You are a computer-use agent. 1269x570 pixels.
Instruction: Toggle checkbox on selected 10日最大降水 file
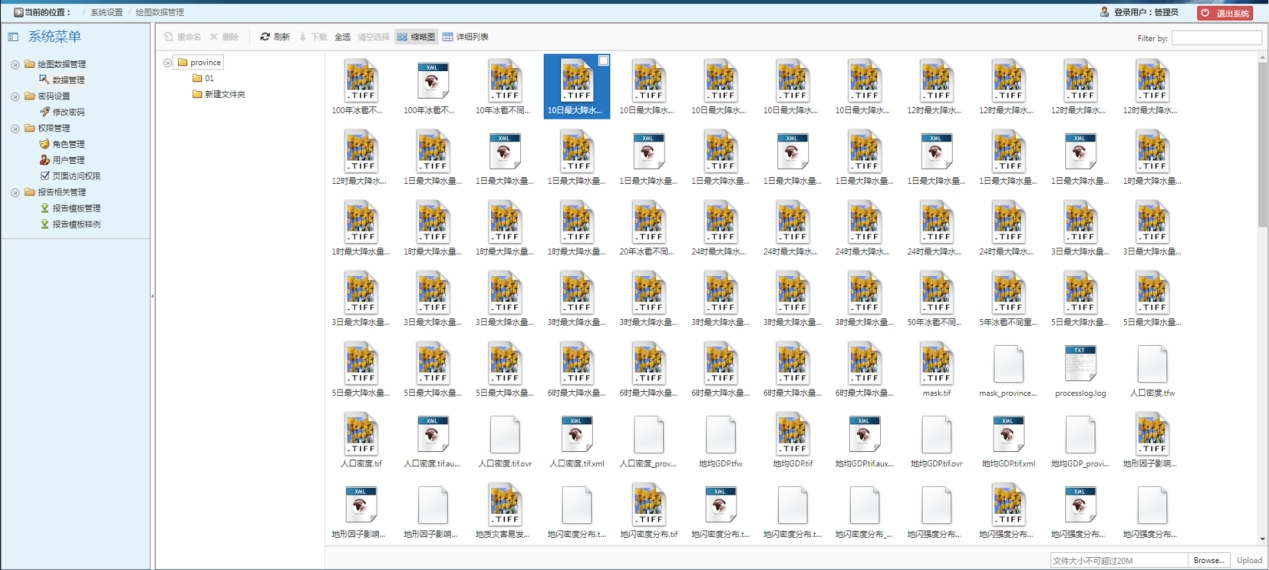coord(603,62)
